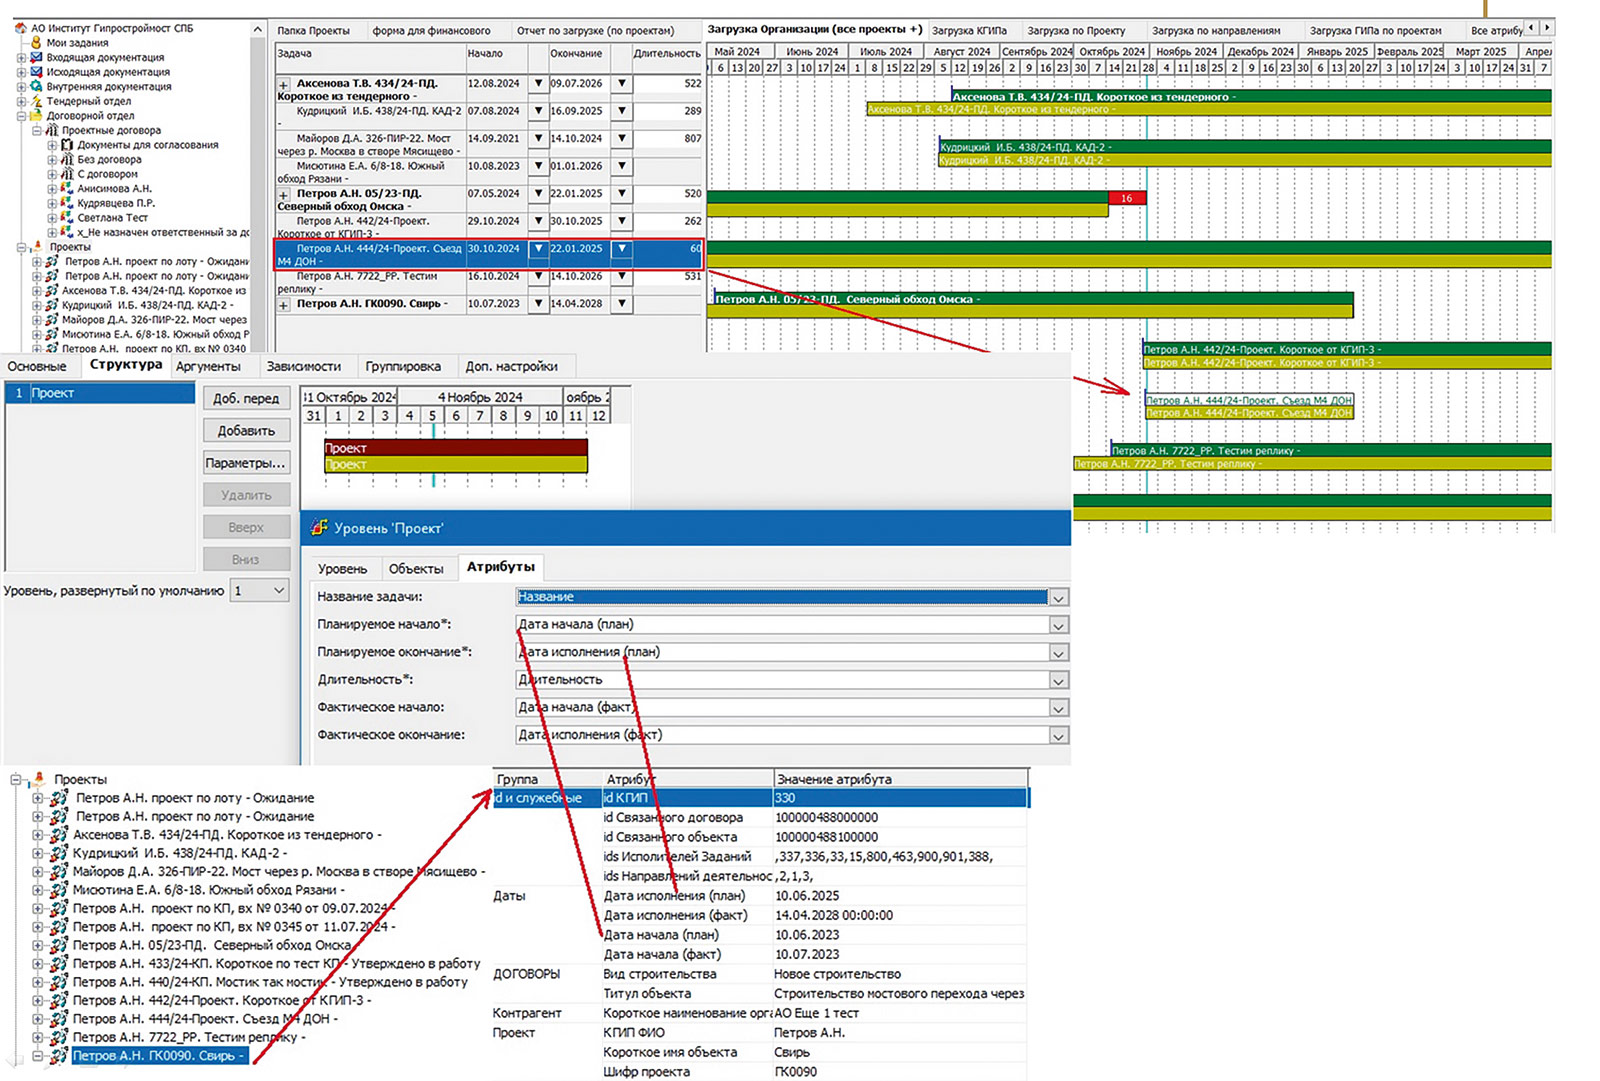The height and width of the screenshot is (1081, 1600).
Task: Switch to the Зависимости tab
Action: point(303,366)
